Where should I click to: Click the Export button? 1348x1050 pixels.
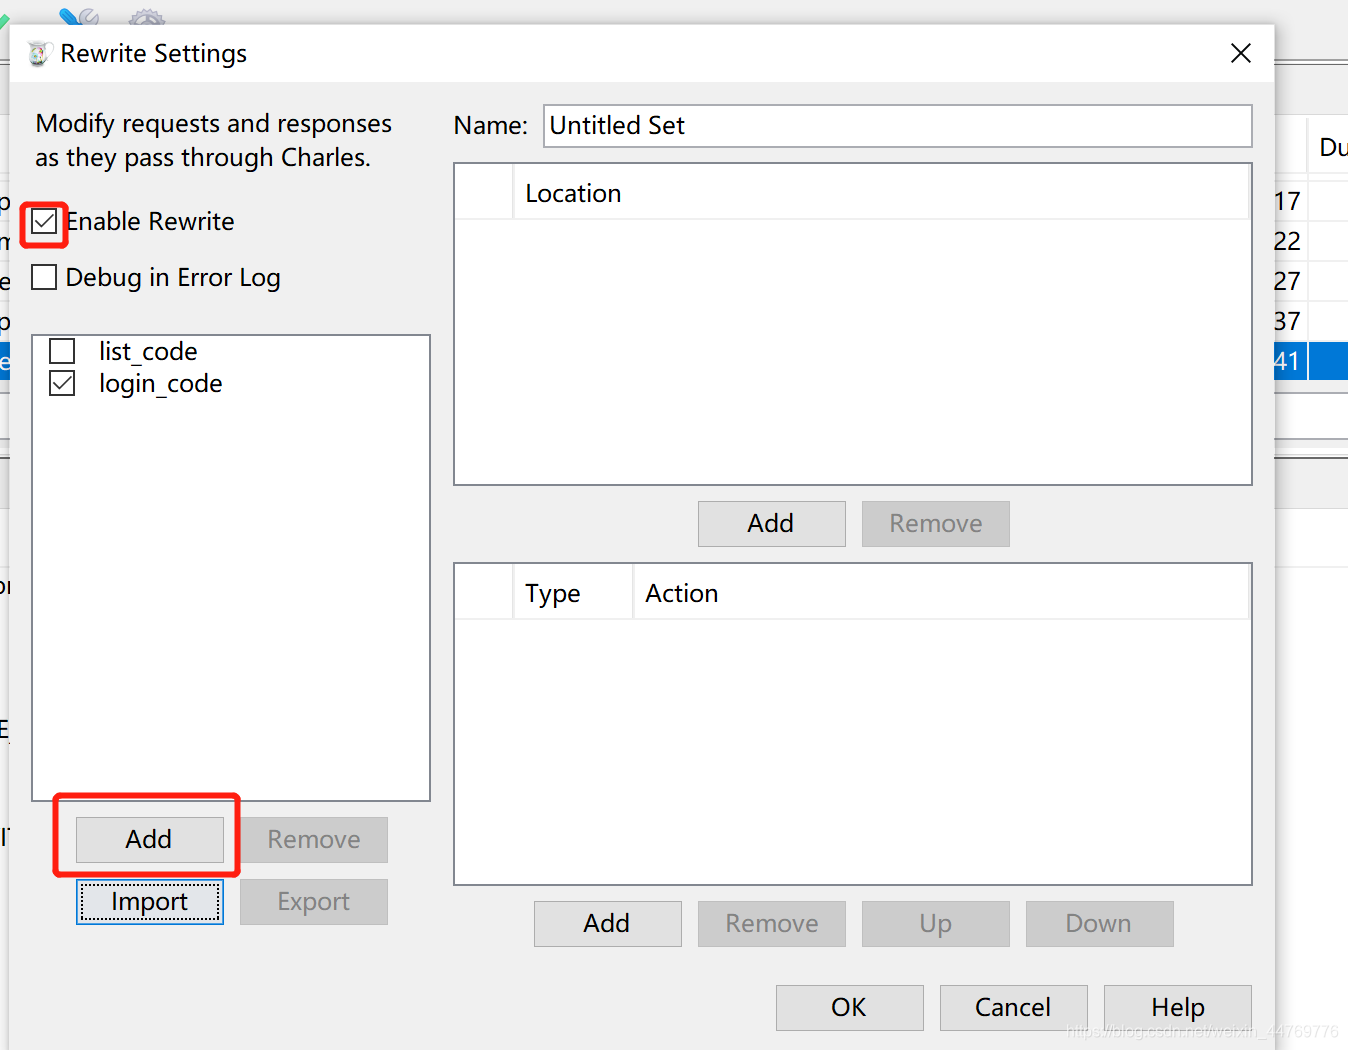(x=314, y=902)
